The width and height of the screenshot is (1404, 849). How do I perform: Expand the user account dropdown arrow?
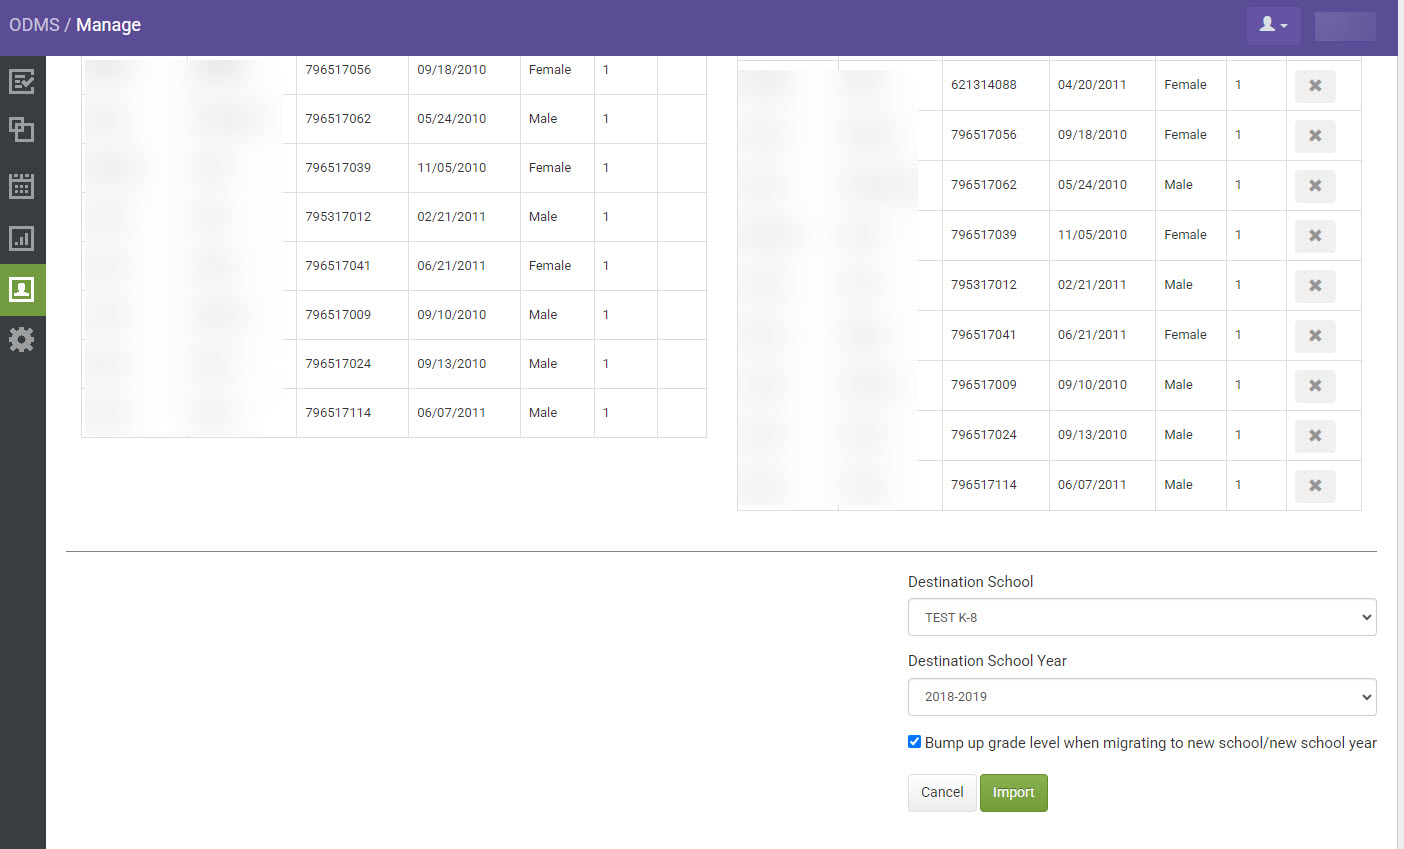tap(1283, 25)
